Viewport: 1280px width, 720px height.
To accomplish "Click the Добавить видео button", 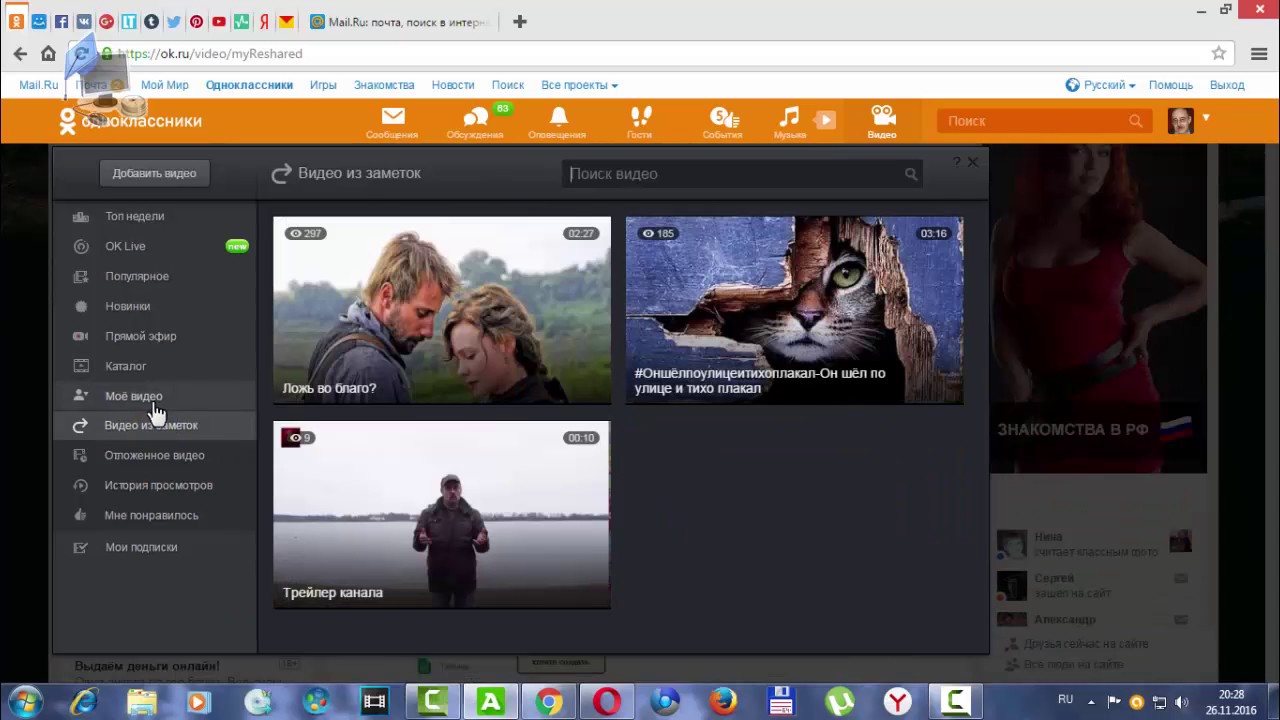I will click(154, 173).
